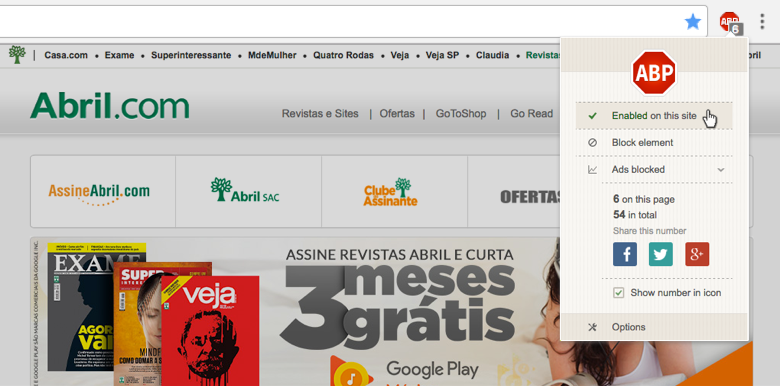780x386 pixels.
Task: Click the Abril tree logo in top bar
Action: (x=16, y=54)
